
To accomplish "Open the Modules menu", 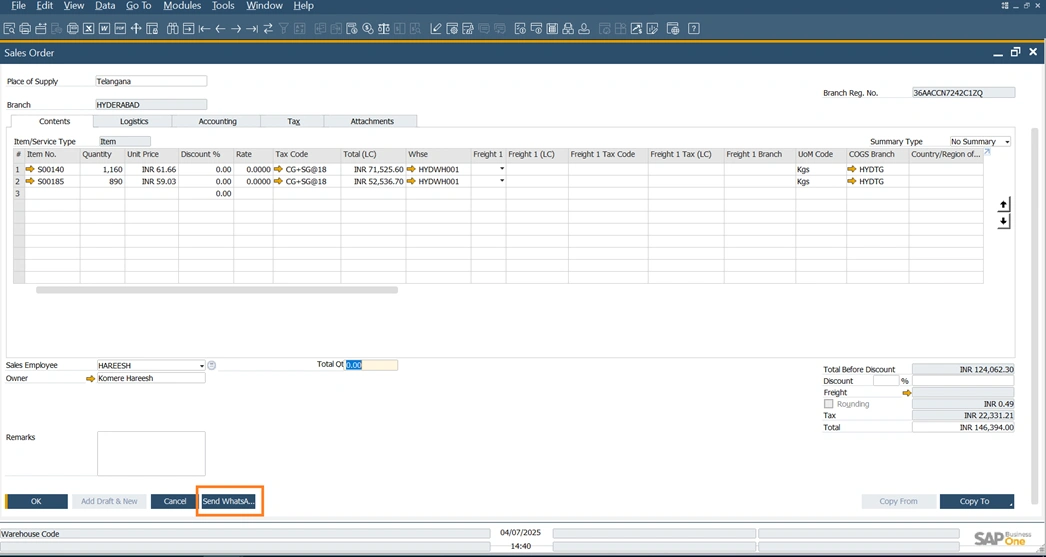I will coord(181,6).
